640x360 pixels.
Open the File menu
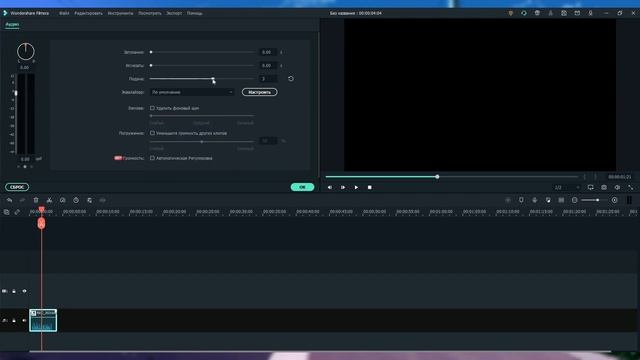(64, 13)
